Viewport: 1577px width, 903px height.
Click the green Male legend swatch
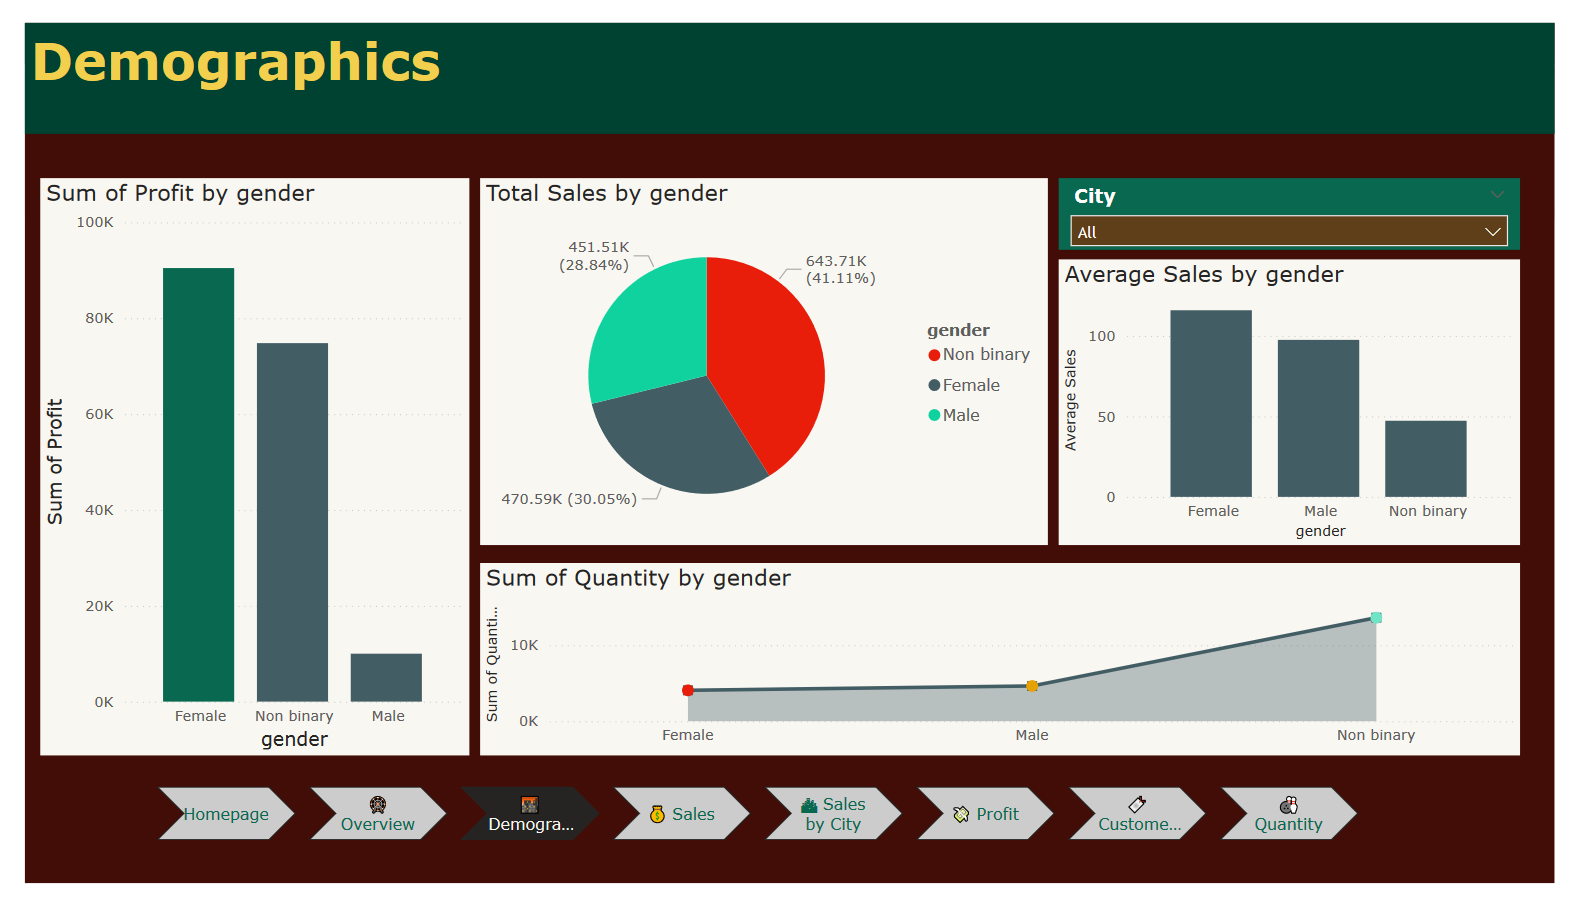point(934,415)
